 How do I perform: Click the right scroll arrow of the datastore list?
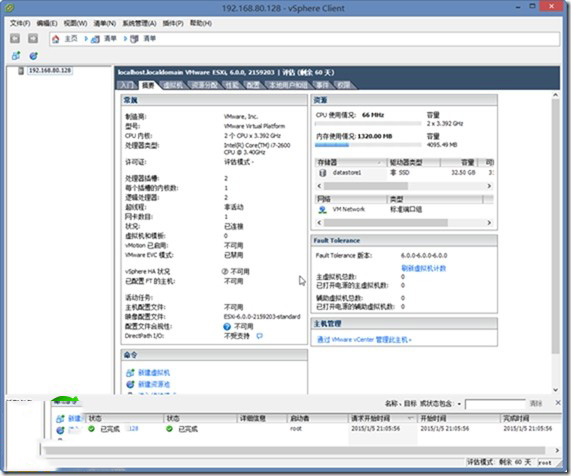[x=489, y=186]
